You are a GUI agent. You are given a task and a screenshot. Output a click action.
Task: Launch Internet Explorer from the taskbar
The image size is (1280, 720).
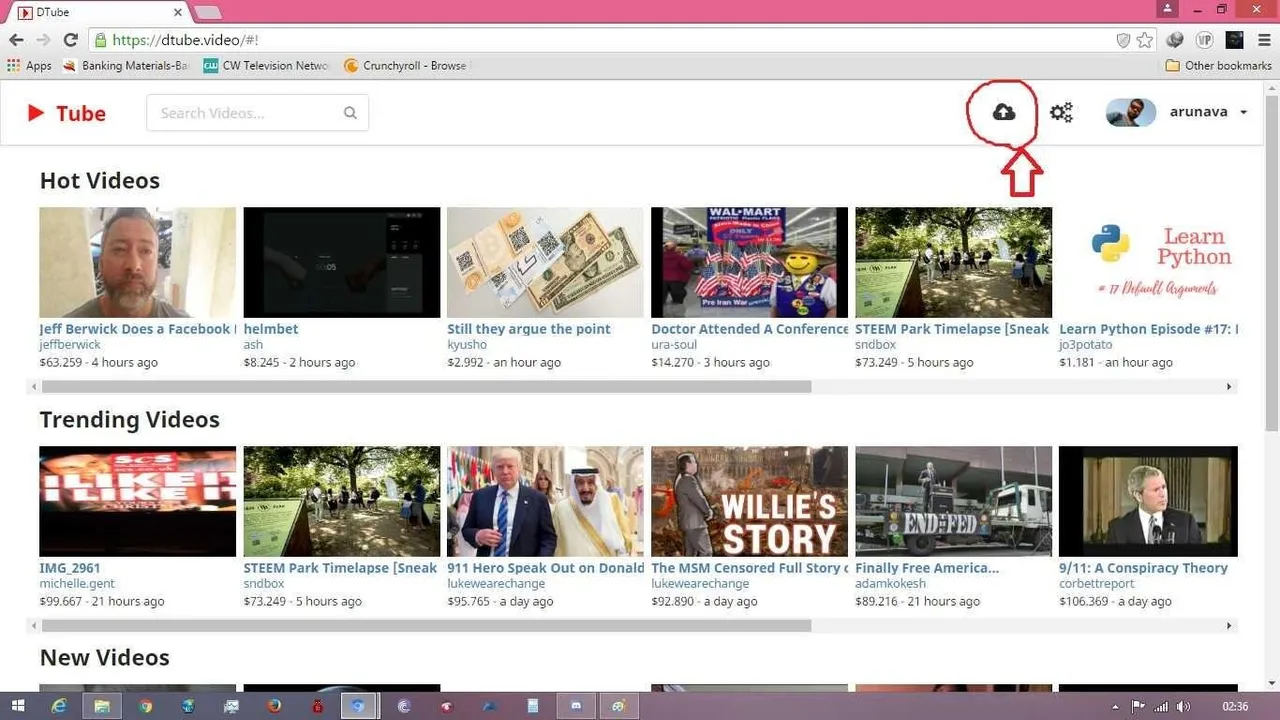point(59,706)
